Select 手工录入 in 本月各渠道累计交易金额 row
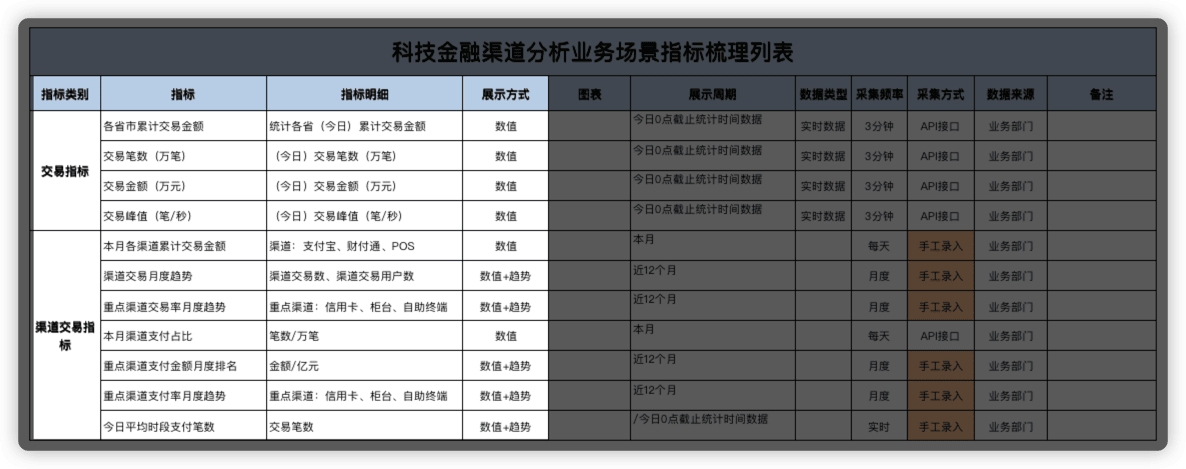 [941, 246]
